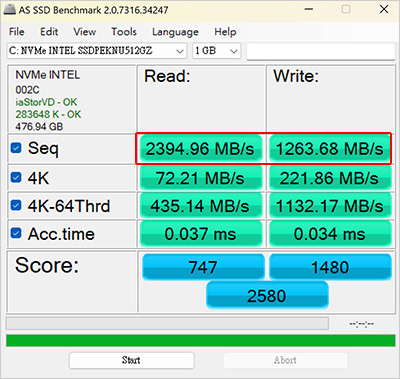
Task: Click the empty text field beside size dropdown
Action: click(321, 51)
